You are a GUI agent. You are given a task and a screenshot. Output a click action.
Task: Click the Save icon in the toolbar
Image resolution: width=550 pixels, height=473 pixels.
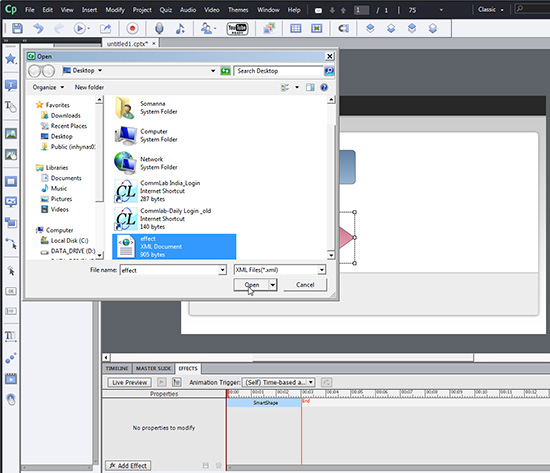tap(17, 28)
